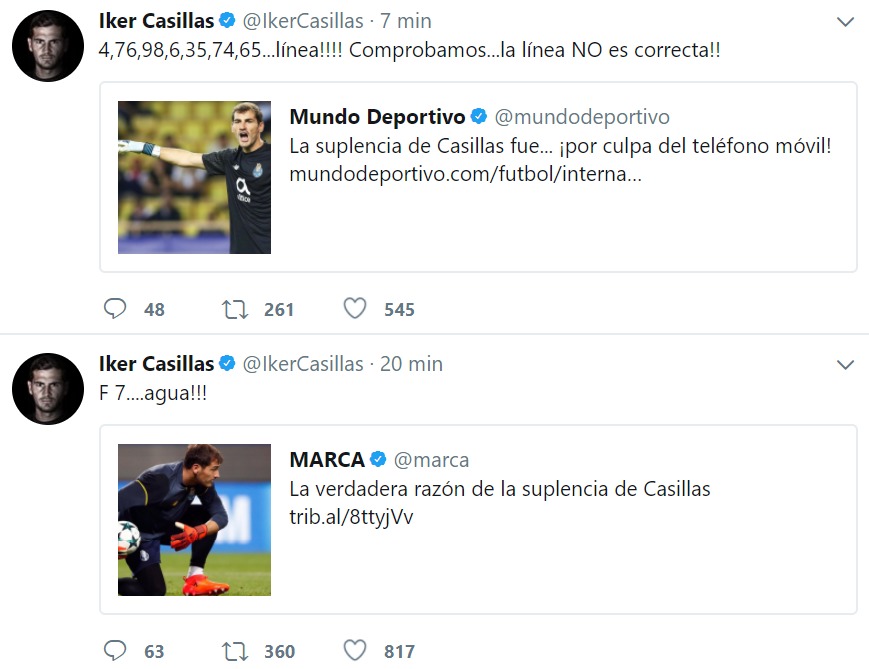Image resolution: width=869 pixels, height=669 pixels.
Task: Reply to the "F 7....agua!!!" tweet
Action: [115, 650]
